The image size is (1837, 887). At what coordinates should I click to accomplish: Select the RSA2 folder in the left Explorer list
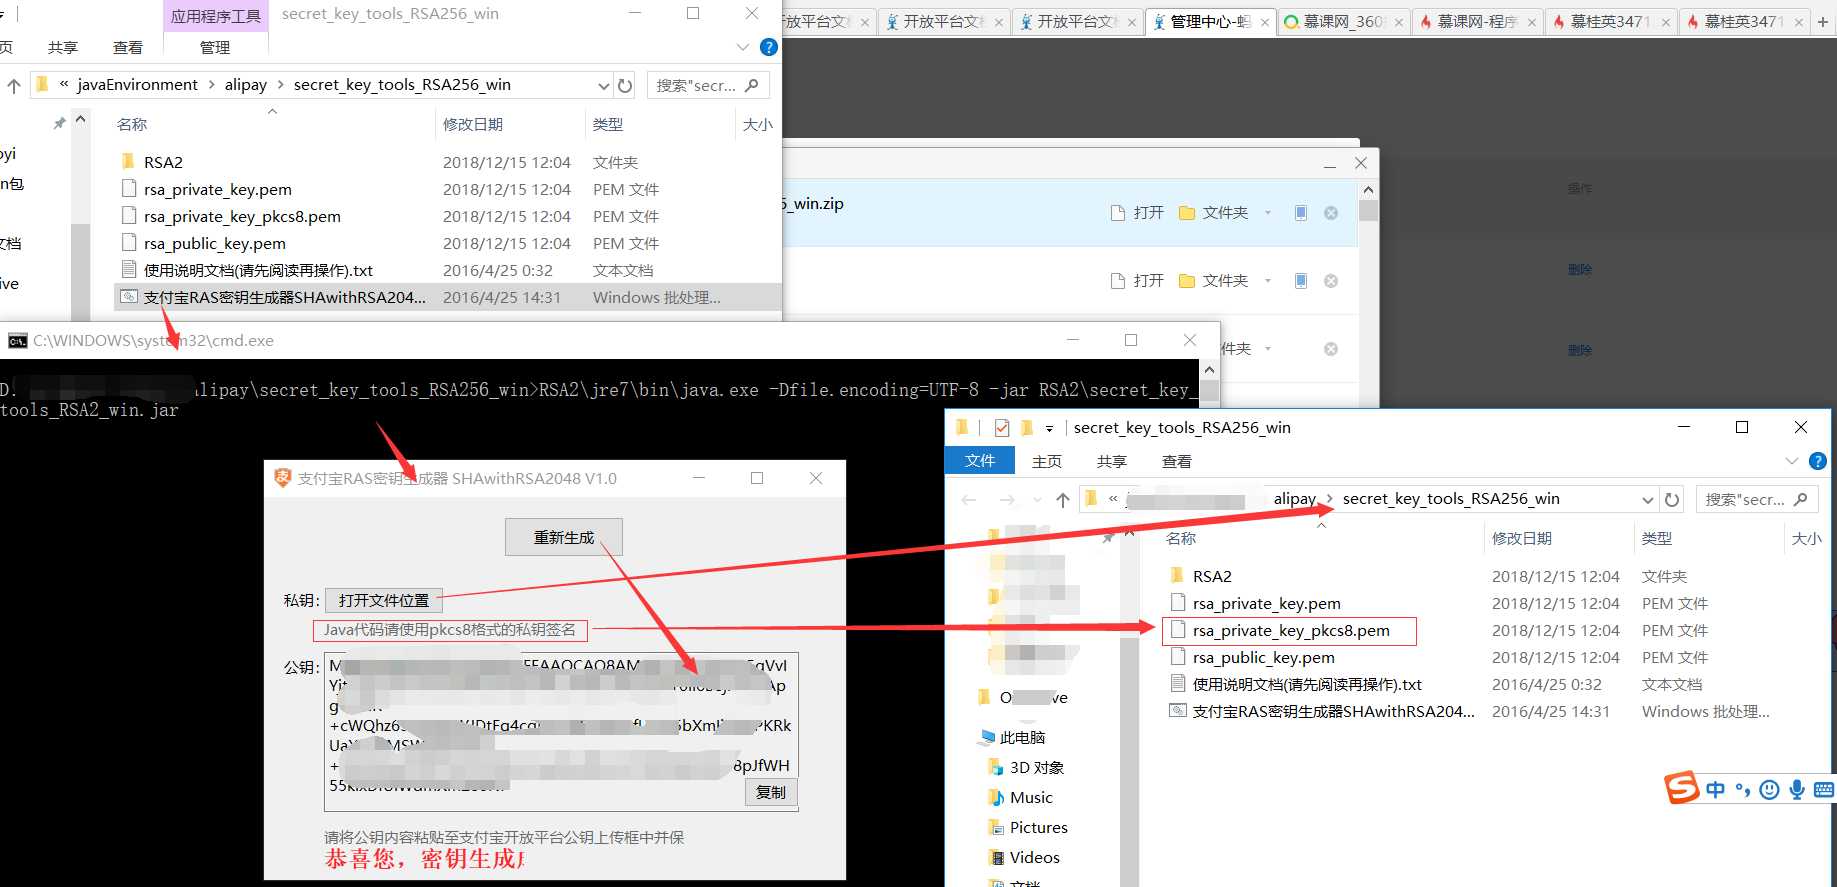pyautogui.click(x=163, y=162)
